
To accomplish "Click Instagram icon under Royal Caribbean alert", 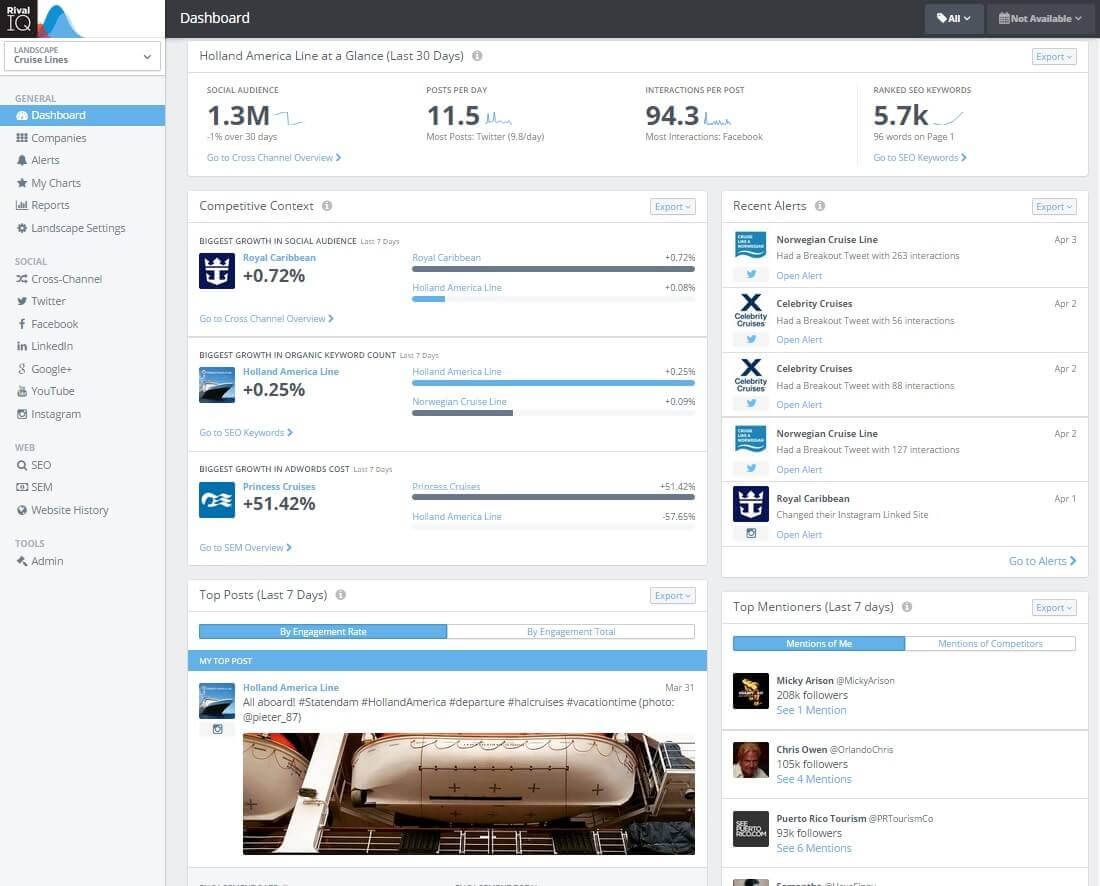I will (x=751, y=533).
